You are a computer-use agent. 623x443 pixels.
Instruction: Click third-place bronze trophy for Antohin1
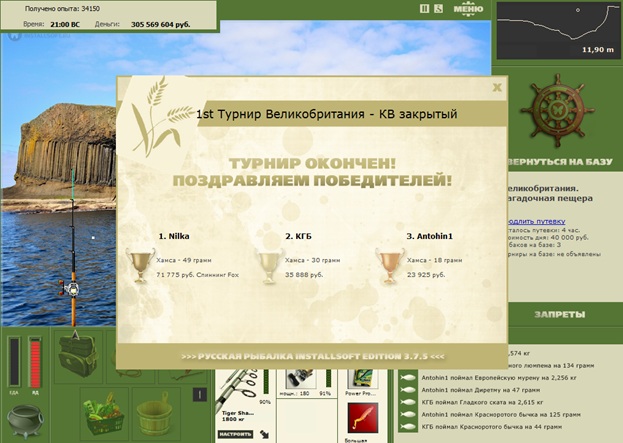tap(390, 266)
